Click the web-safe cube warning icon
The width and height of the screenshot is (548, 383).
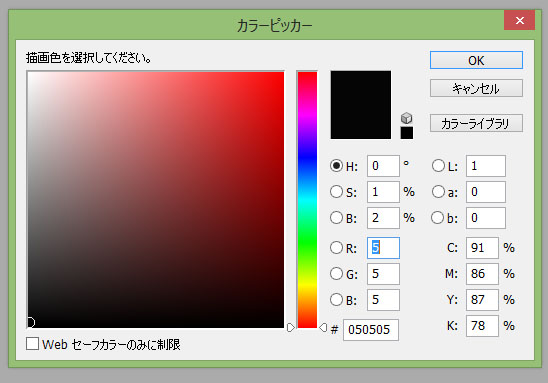click(x=406, y=118)
